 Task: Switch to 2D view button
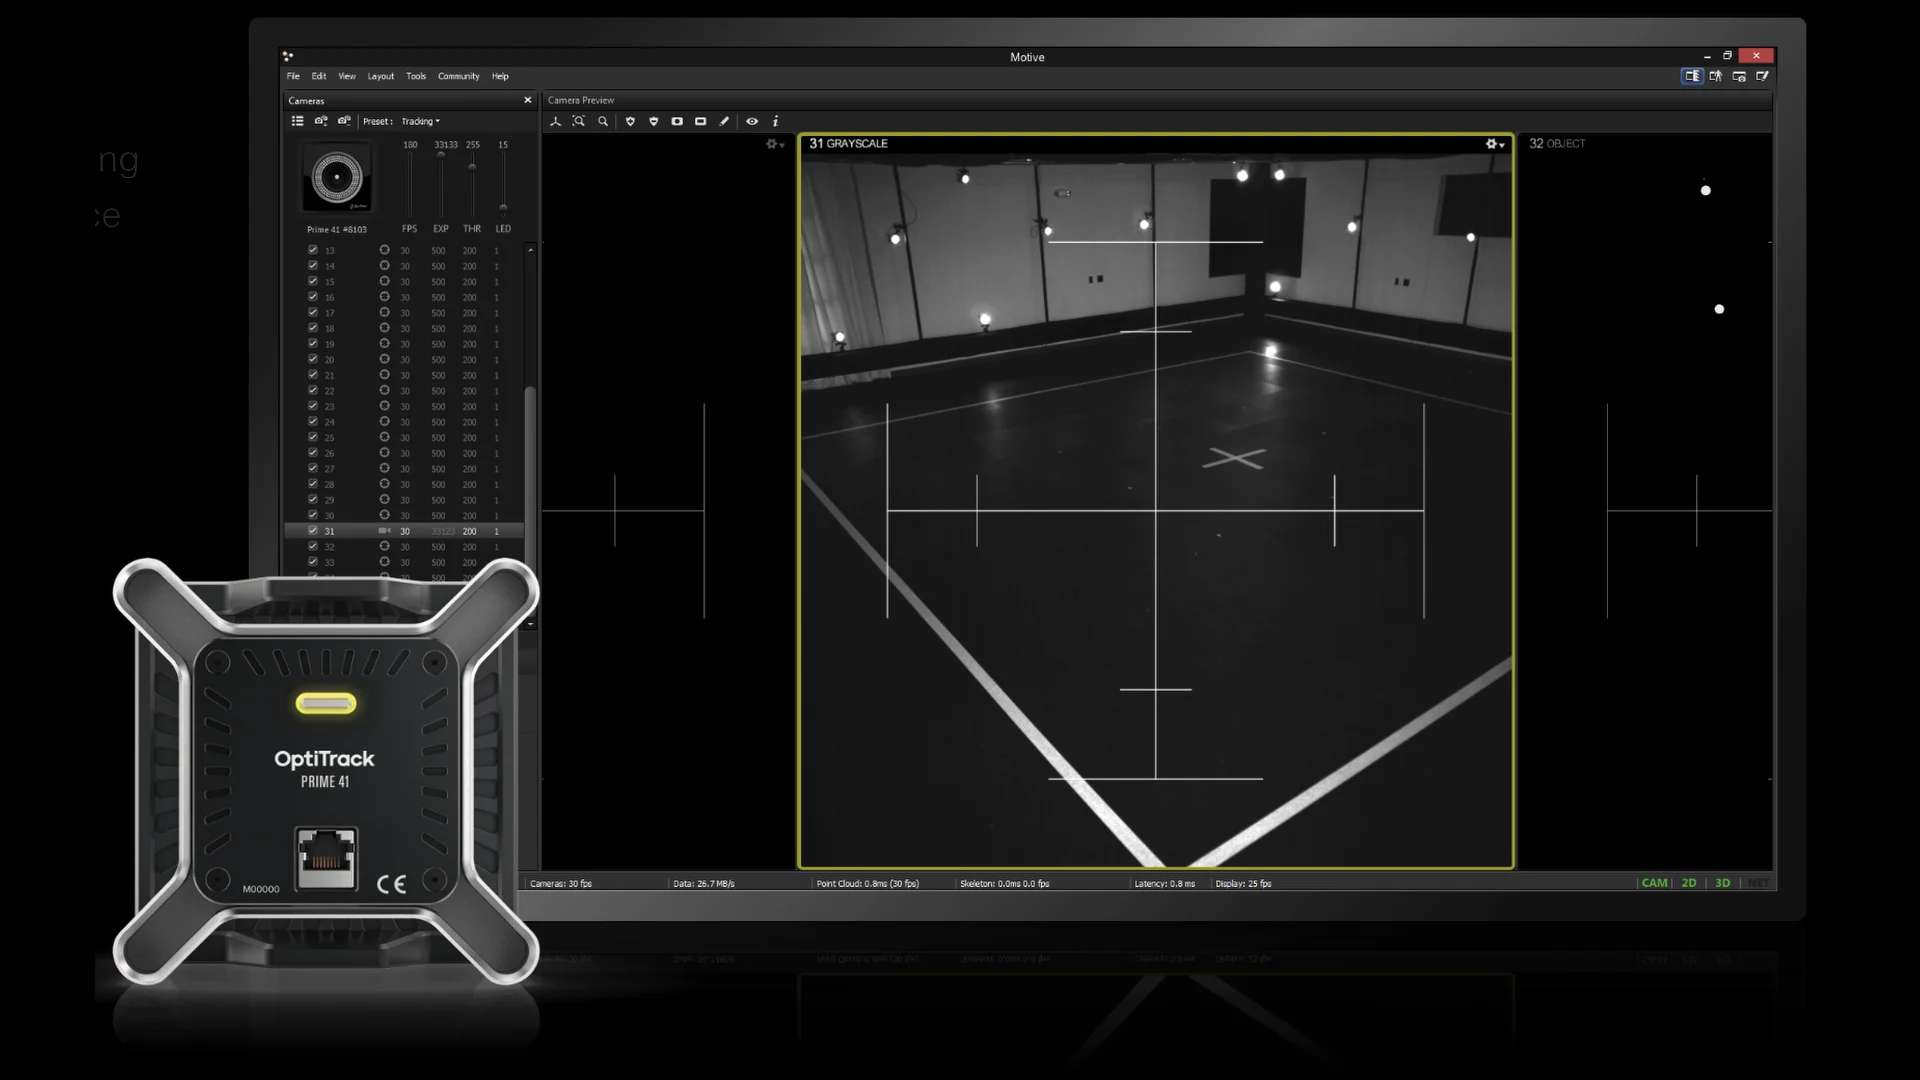1689,883
